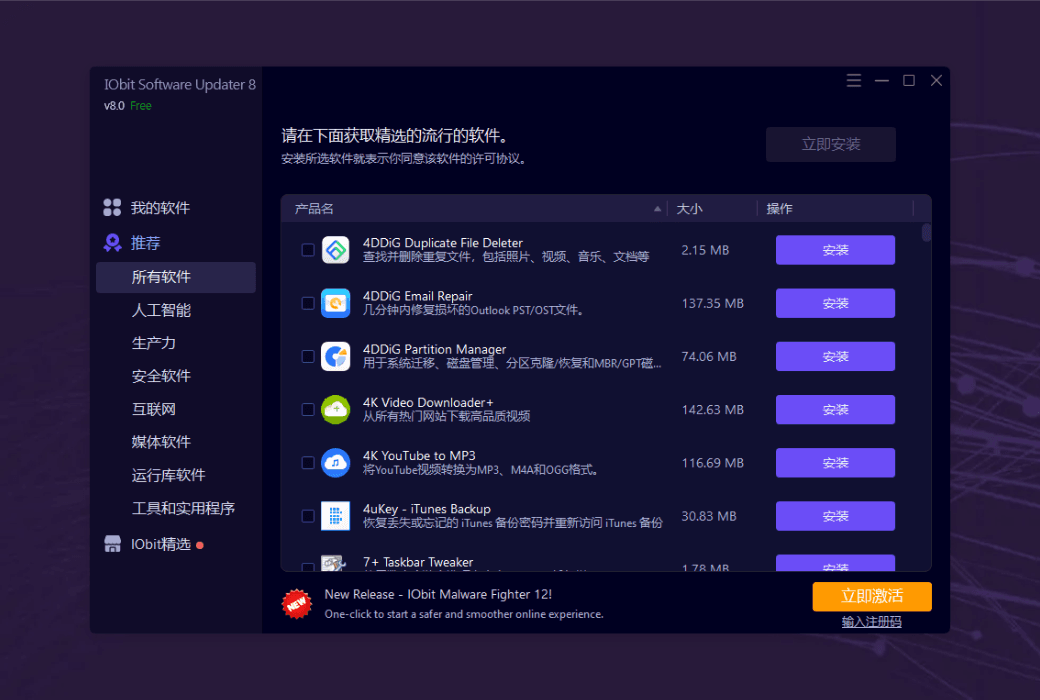
Task: Select the 人工智能 category
Action: click(161, 310)
